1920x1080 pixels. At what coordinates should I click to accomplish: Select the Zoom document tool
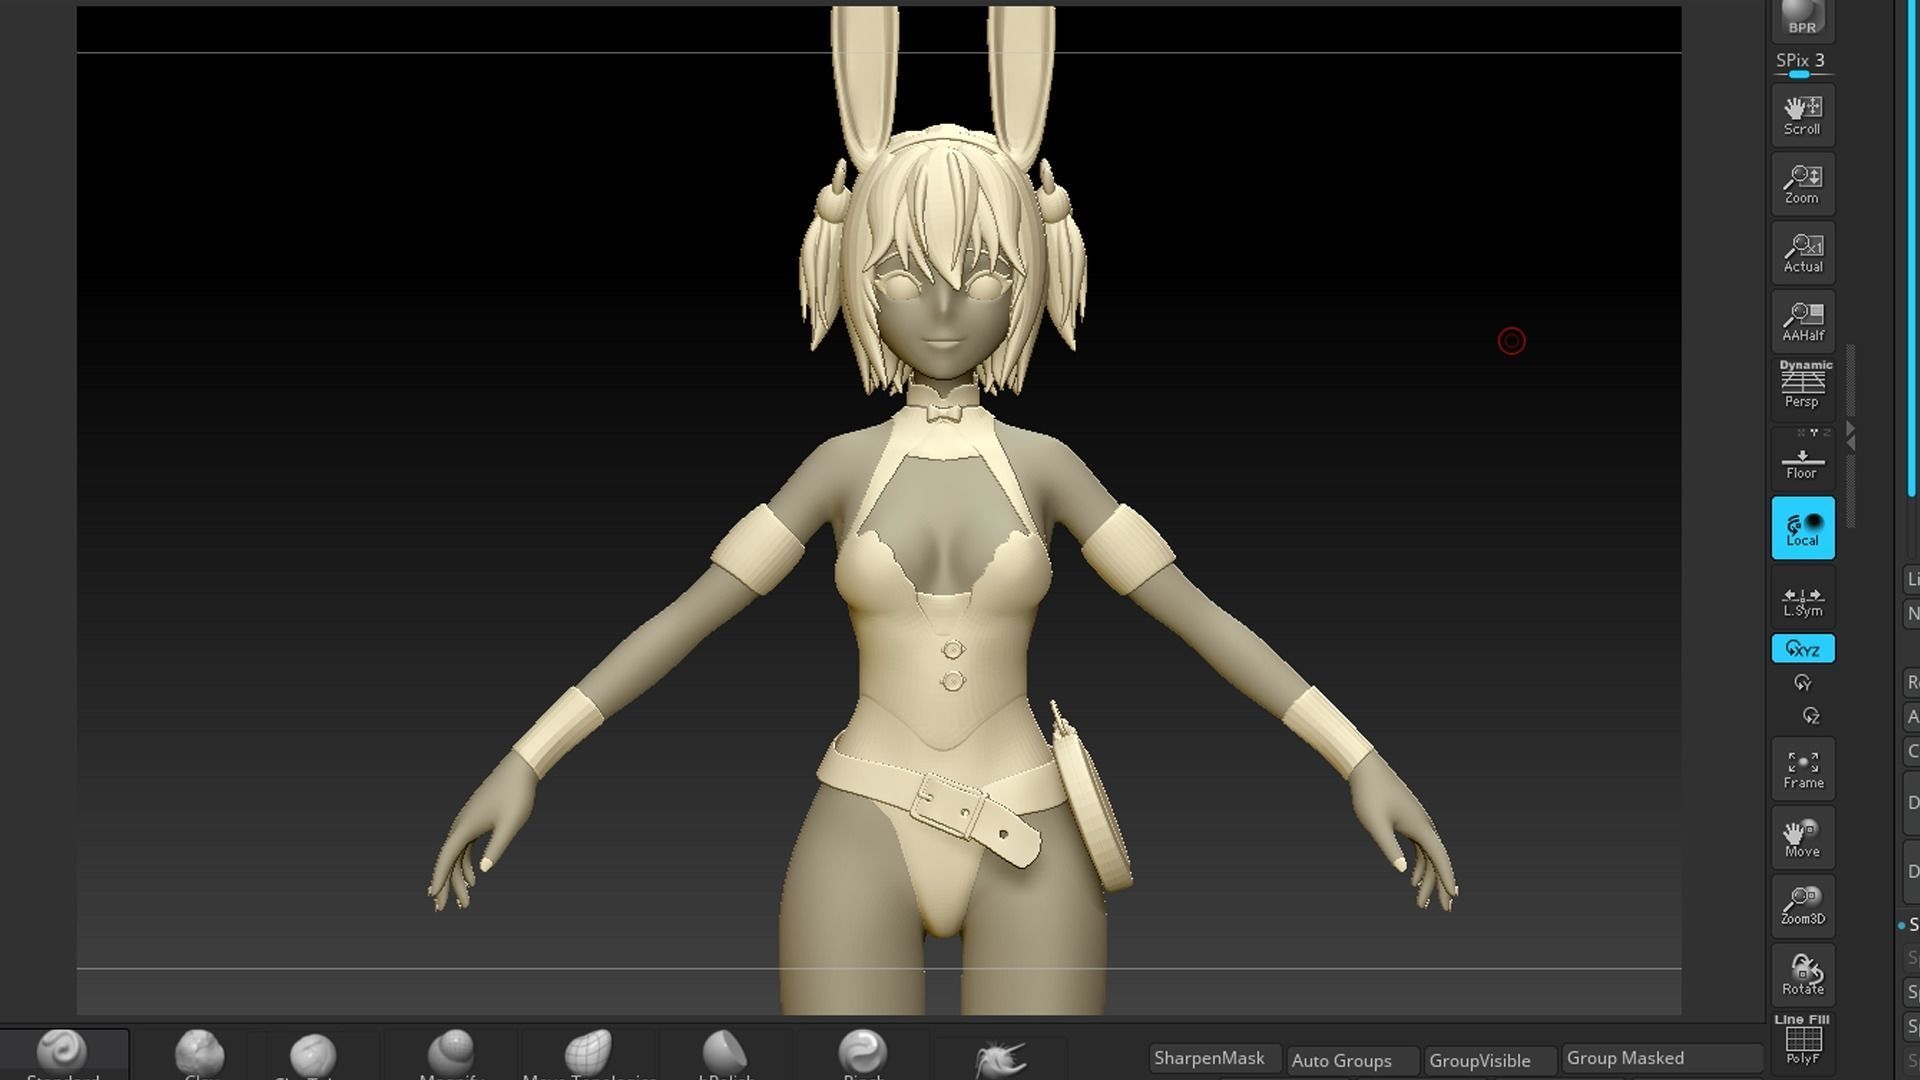click(1802, 184)
